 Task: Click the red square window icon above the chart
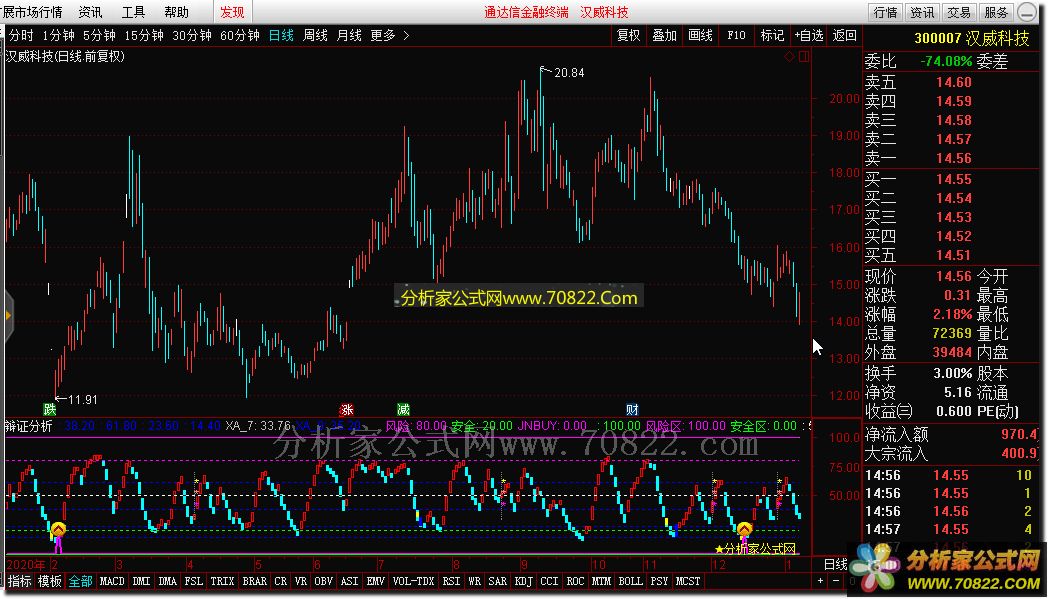(x=804, y=56)
